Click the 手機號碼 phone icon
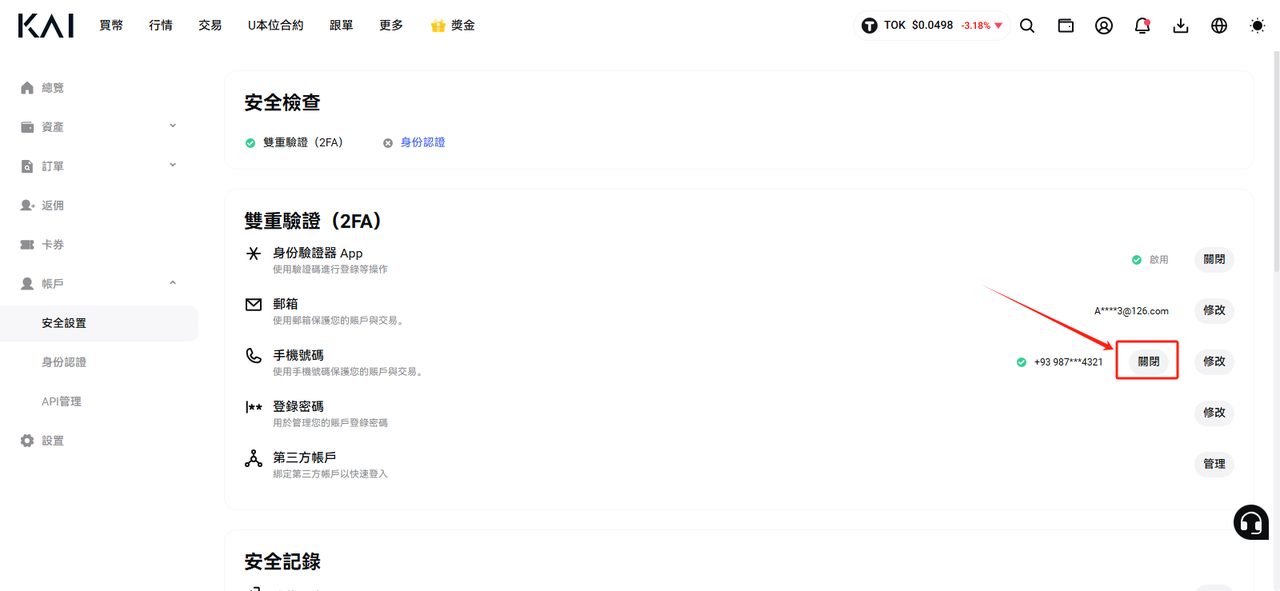The height and width of the screenshot is (591, 1280). pos(254,355)
